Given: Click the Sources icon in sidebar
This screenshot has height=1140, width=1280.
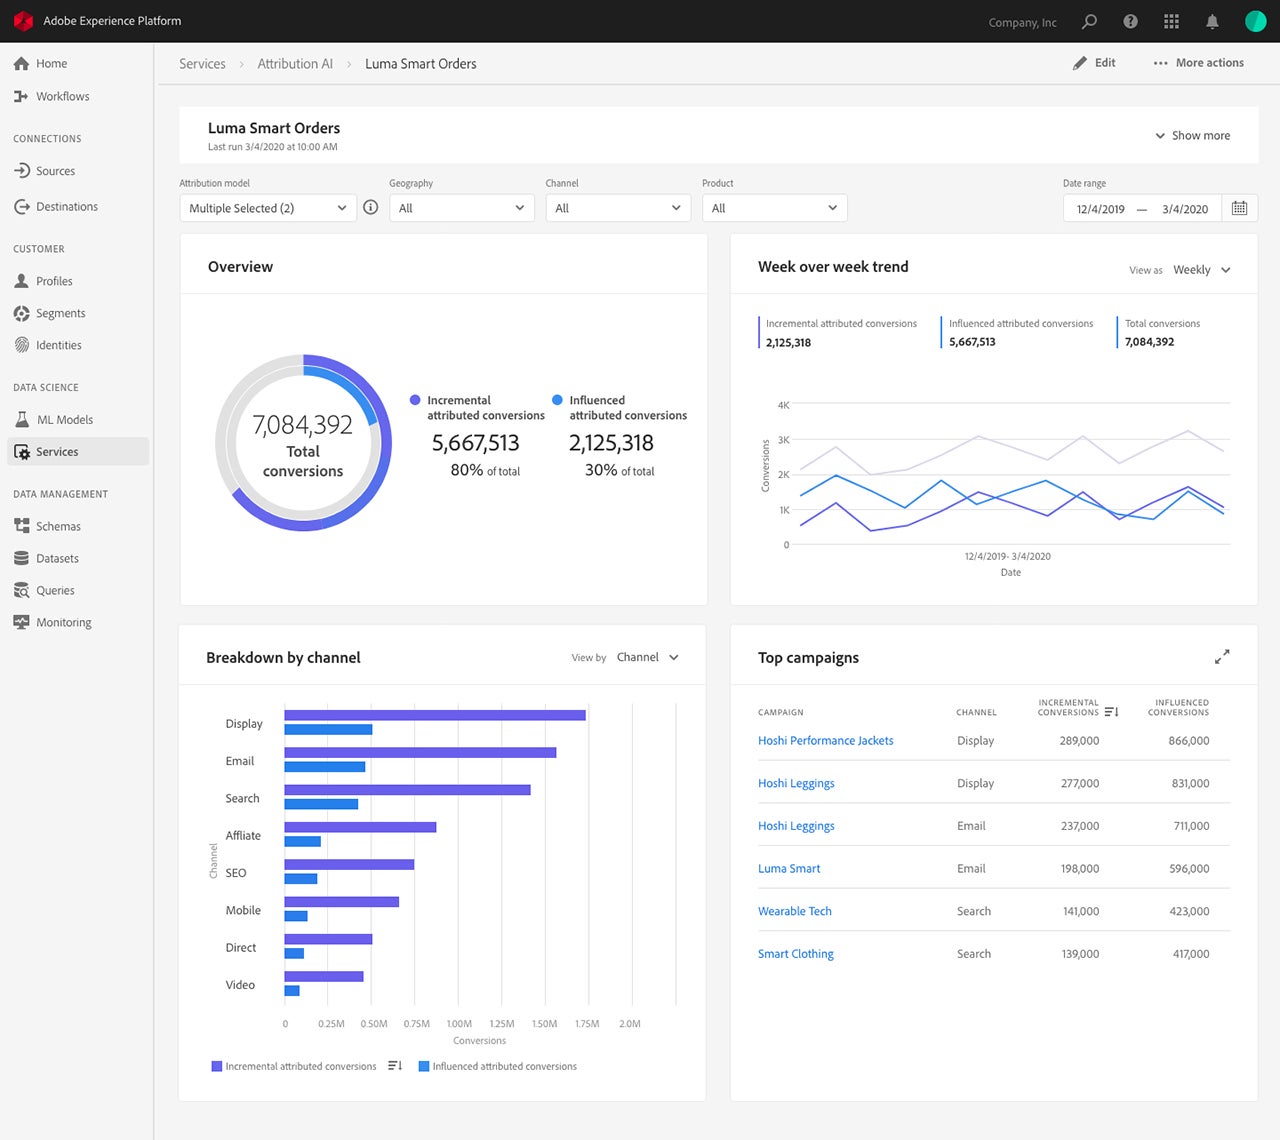Looking at the screenshot, I should 21,171.
